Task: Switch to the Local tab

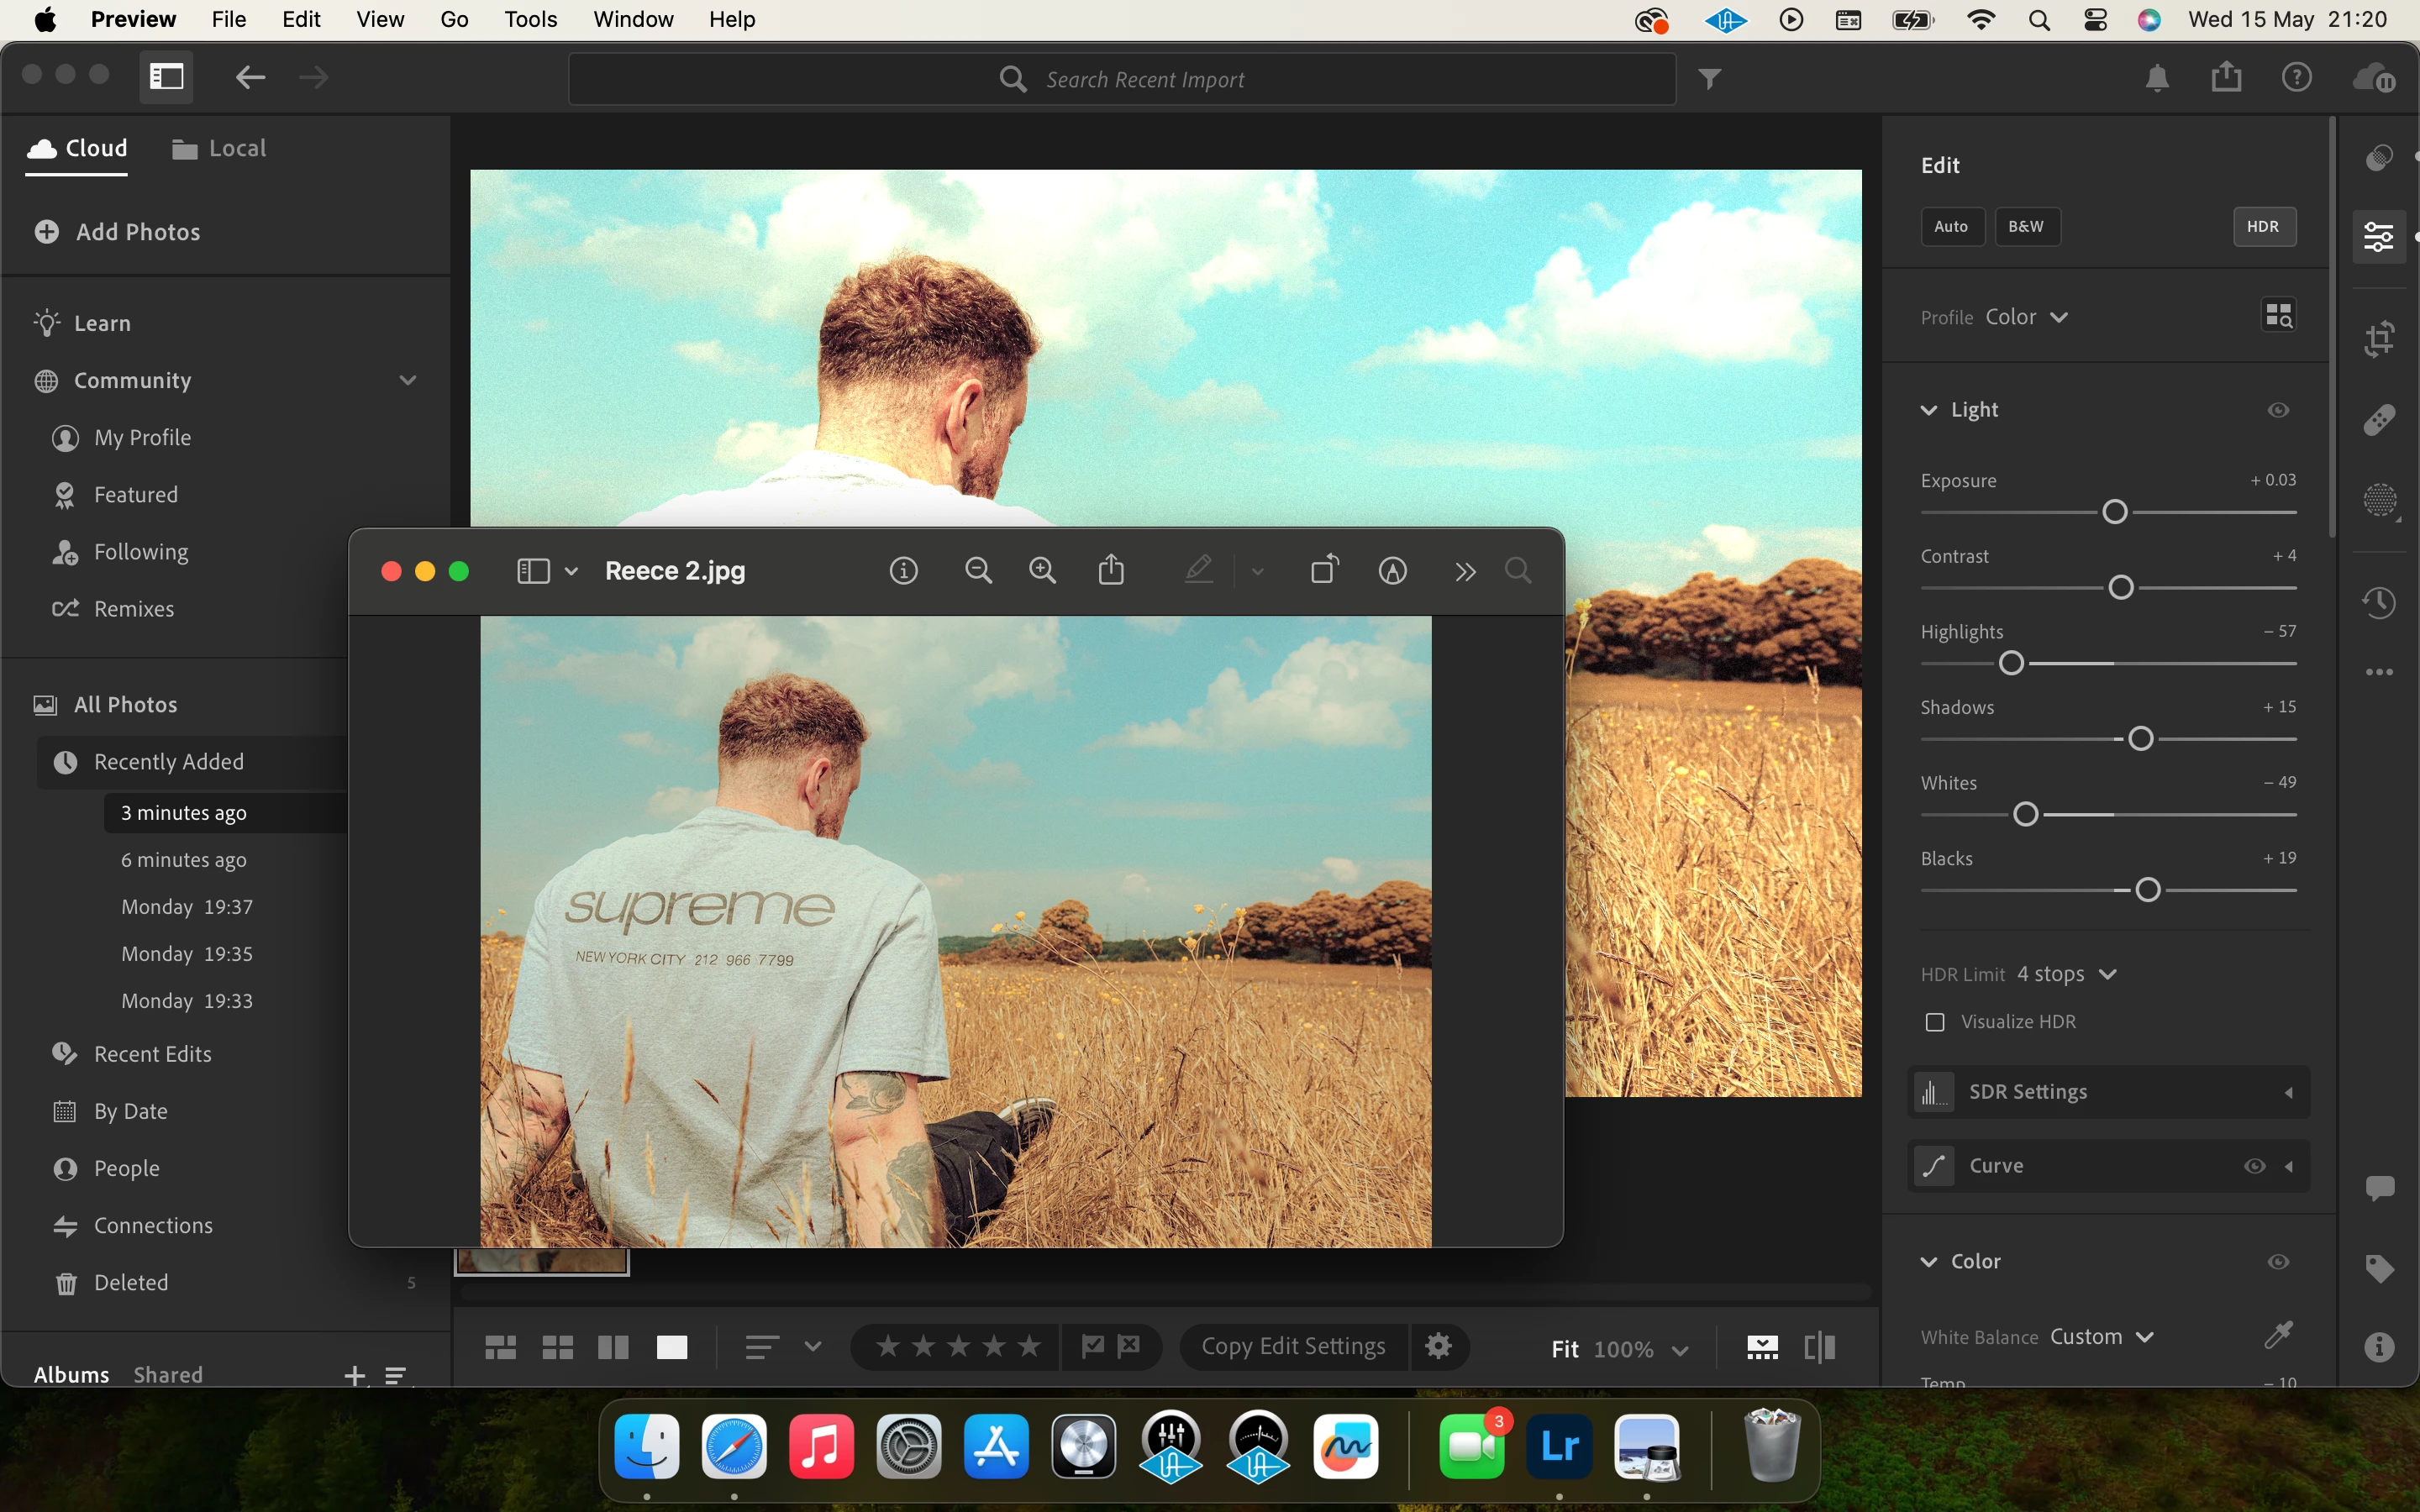Action: [219, 149]
